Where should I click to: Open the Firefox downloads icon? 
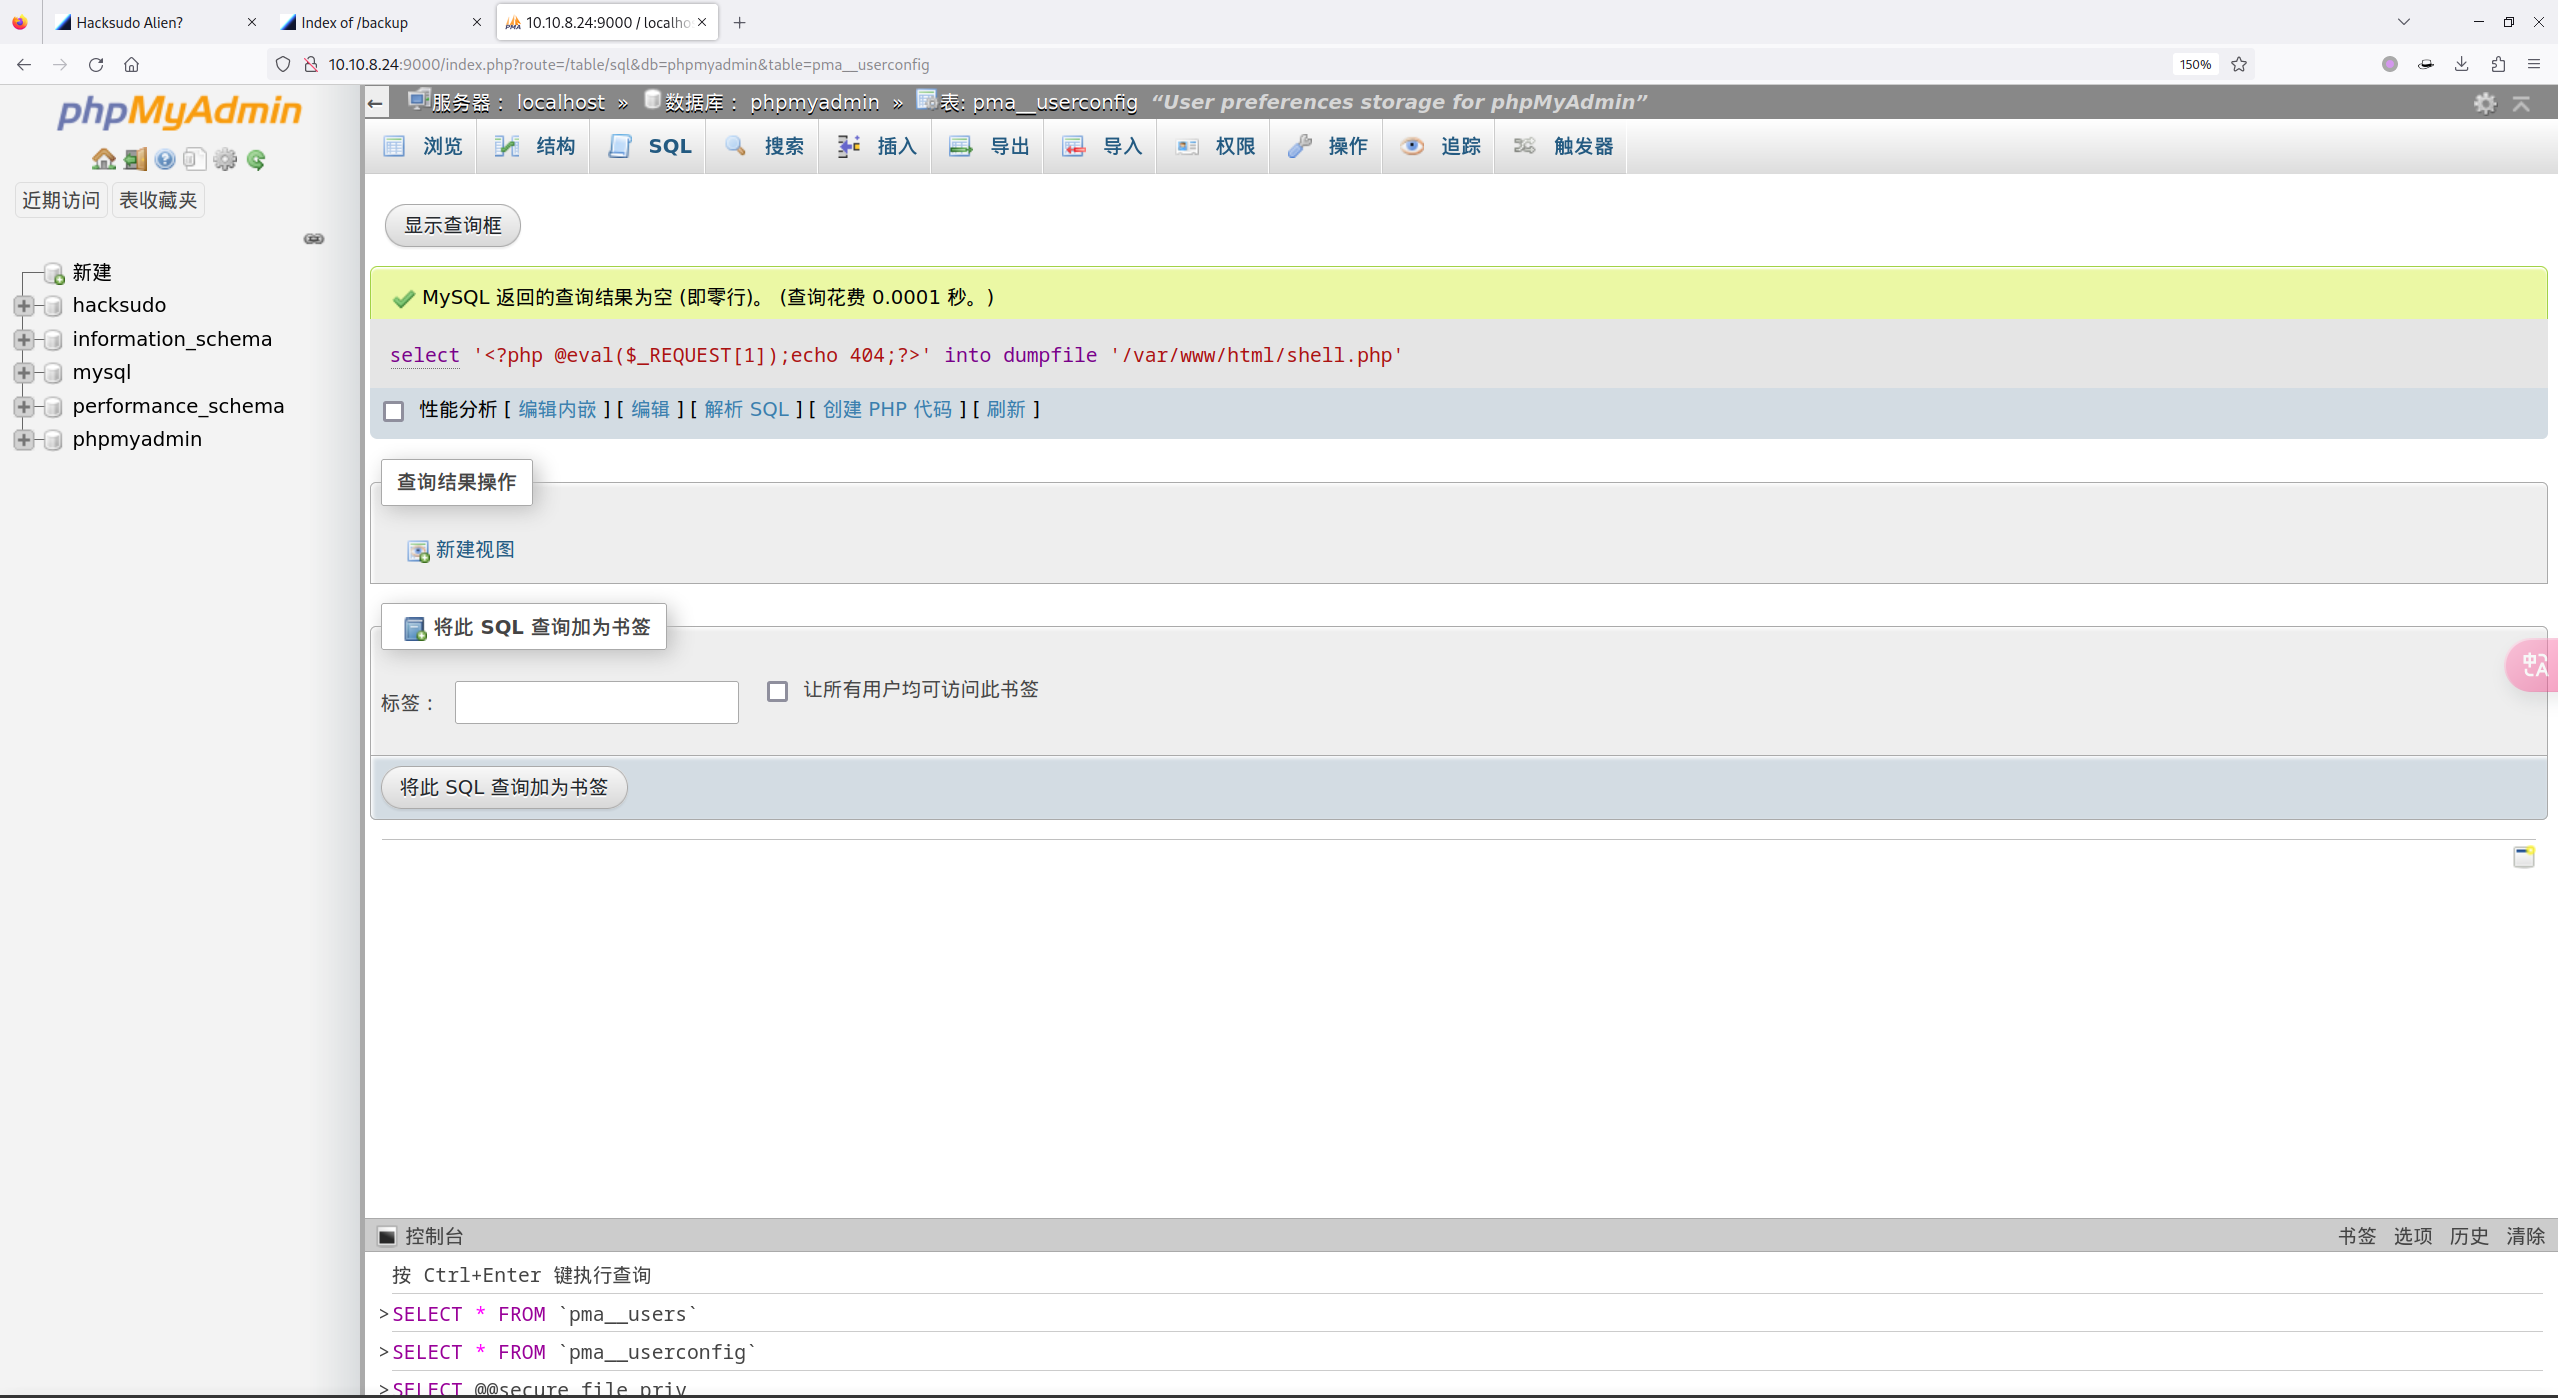coord(2462,64)
